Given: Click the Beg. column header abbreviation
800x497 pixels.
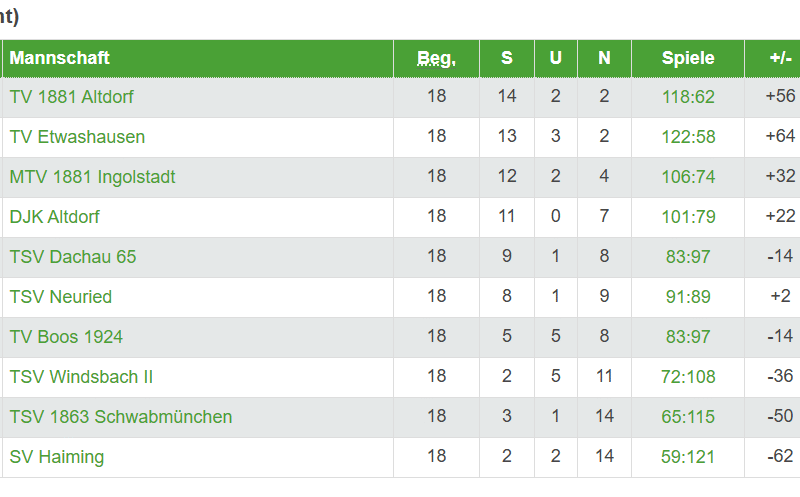Looking at the screenshot, I should (x=436, y=58).
